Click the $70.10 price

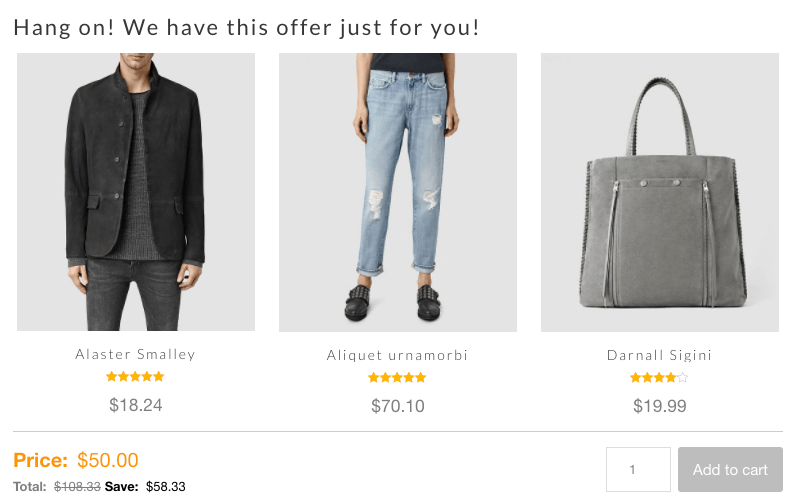(x=397, y=406)
